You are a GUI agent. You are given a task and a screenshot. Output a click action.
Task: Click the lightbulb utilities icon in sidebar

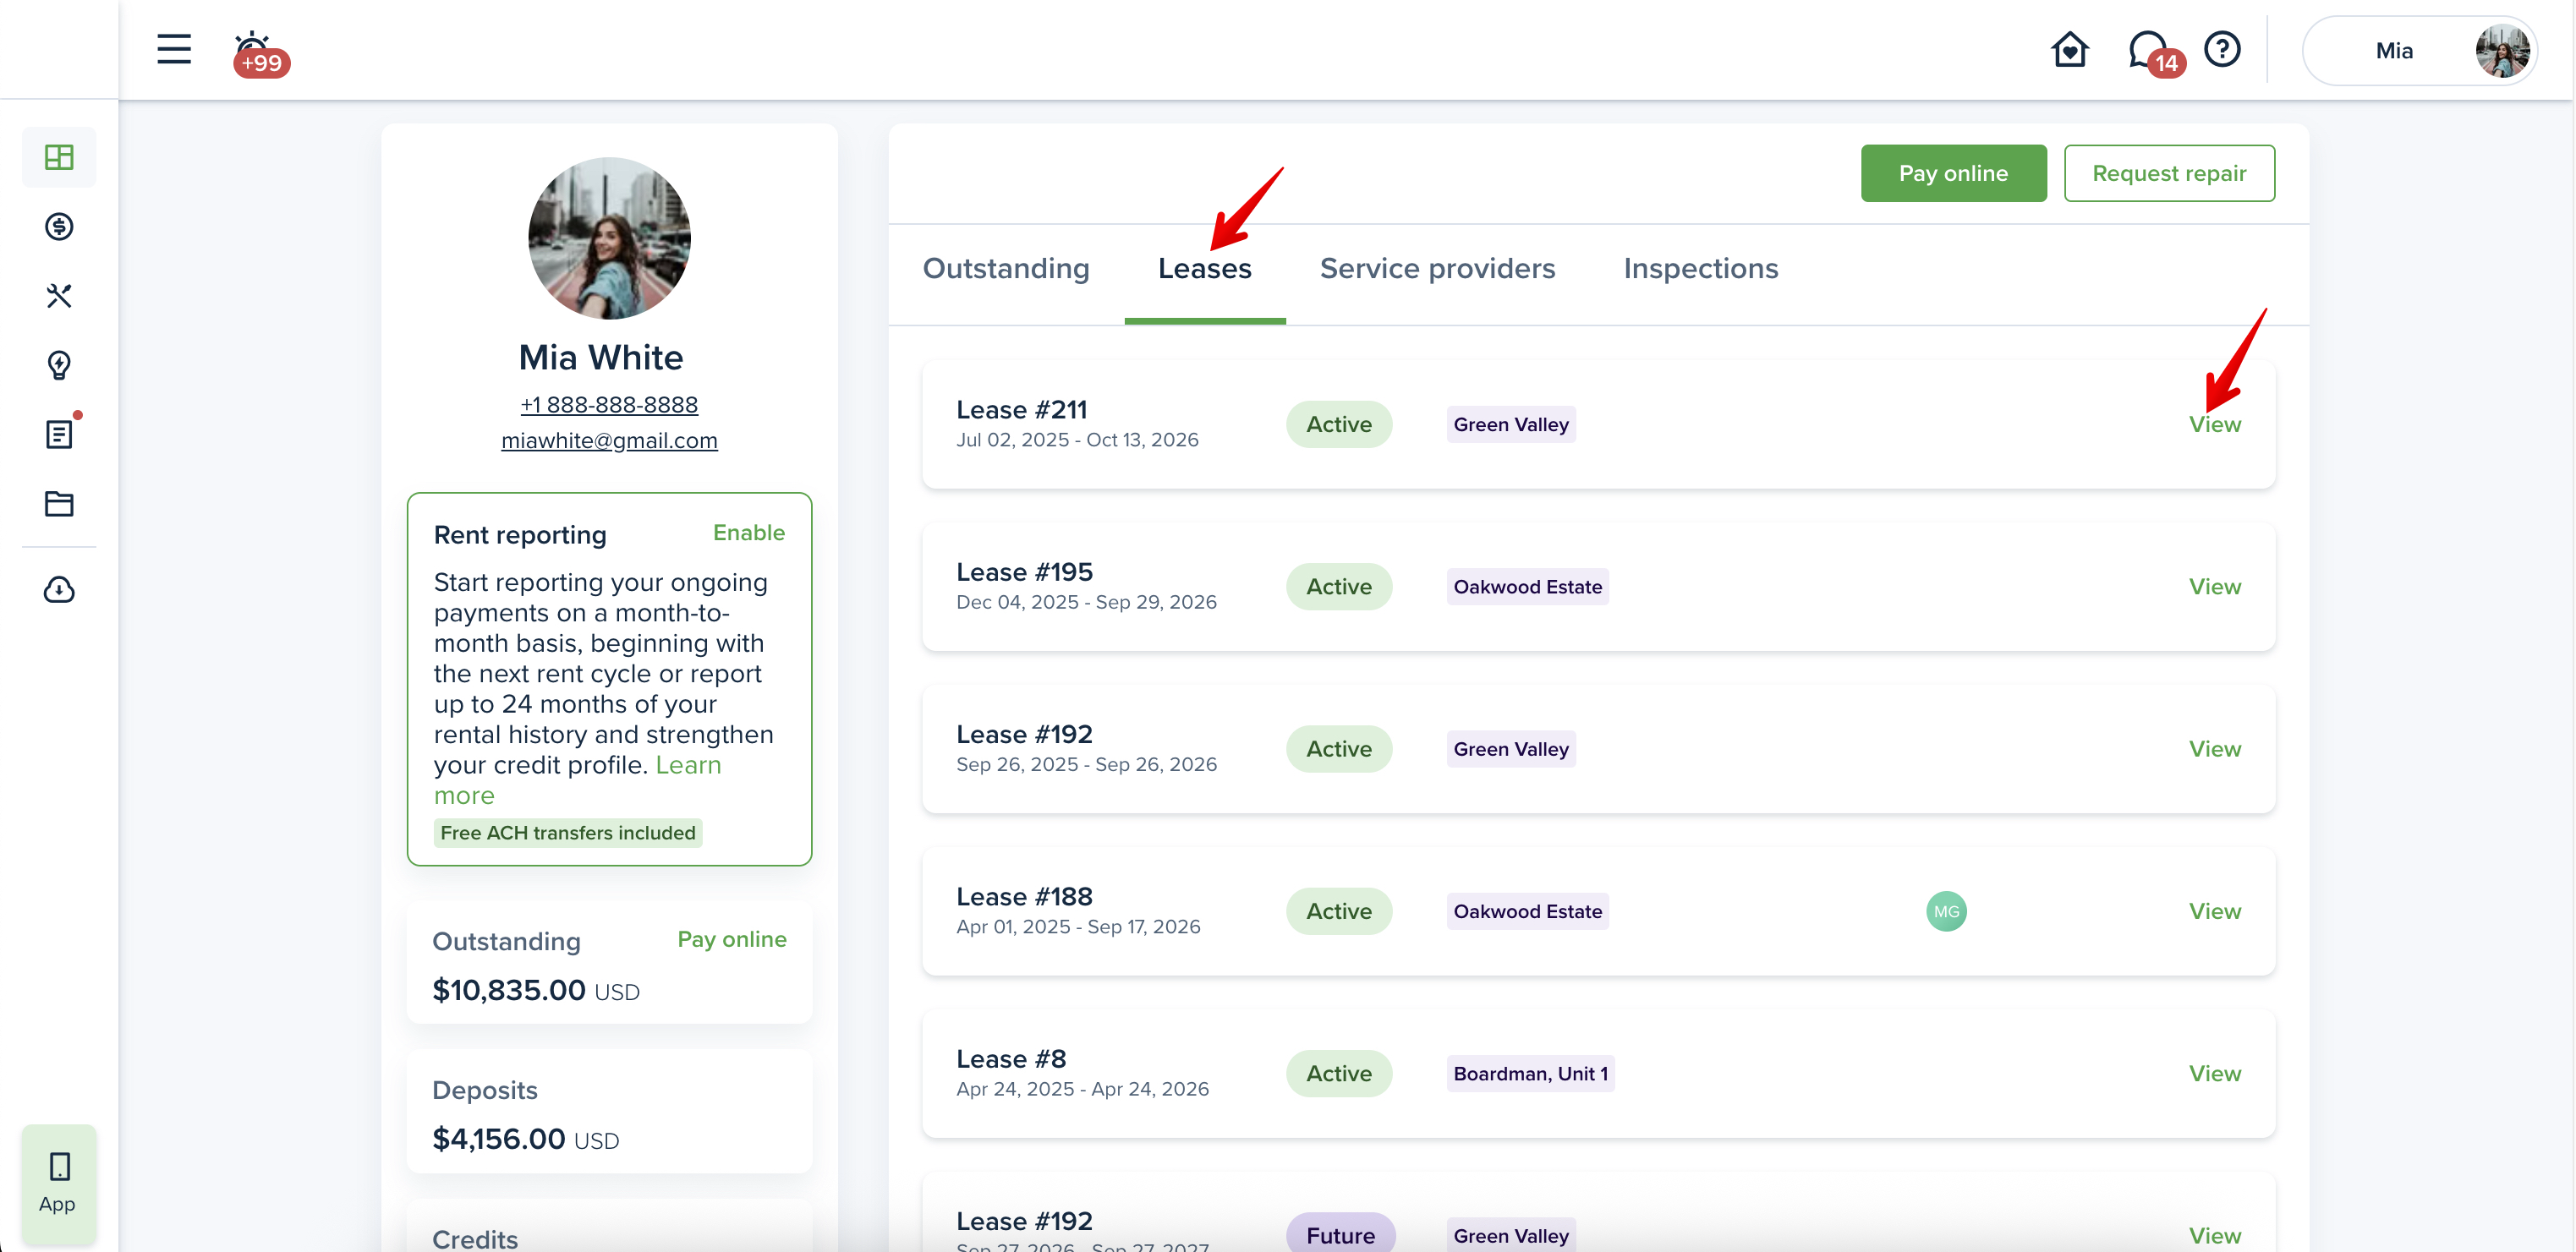coord(59,365)
